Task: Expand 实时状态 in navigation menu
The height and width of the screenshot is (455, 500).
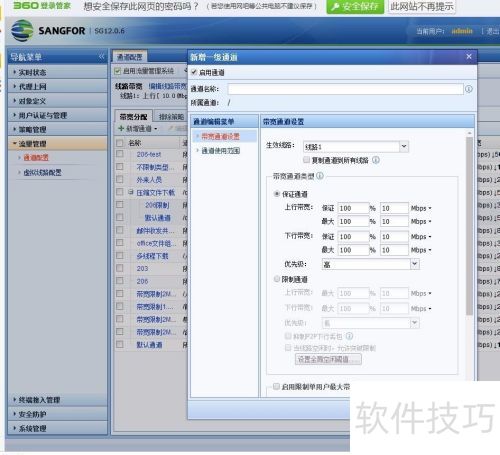Action: (x=57, y=72)
